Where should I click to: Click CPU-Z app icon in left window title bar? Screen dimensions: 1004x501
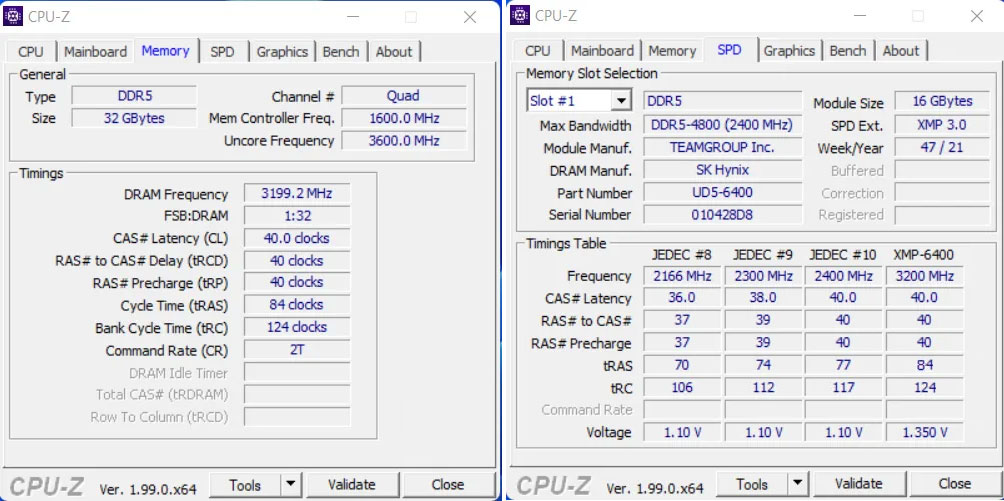point(13,16)
